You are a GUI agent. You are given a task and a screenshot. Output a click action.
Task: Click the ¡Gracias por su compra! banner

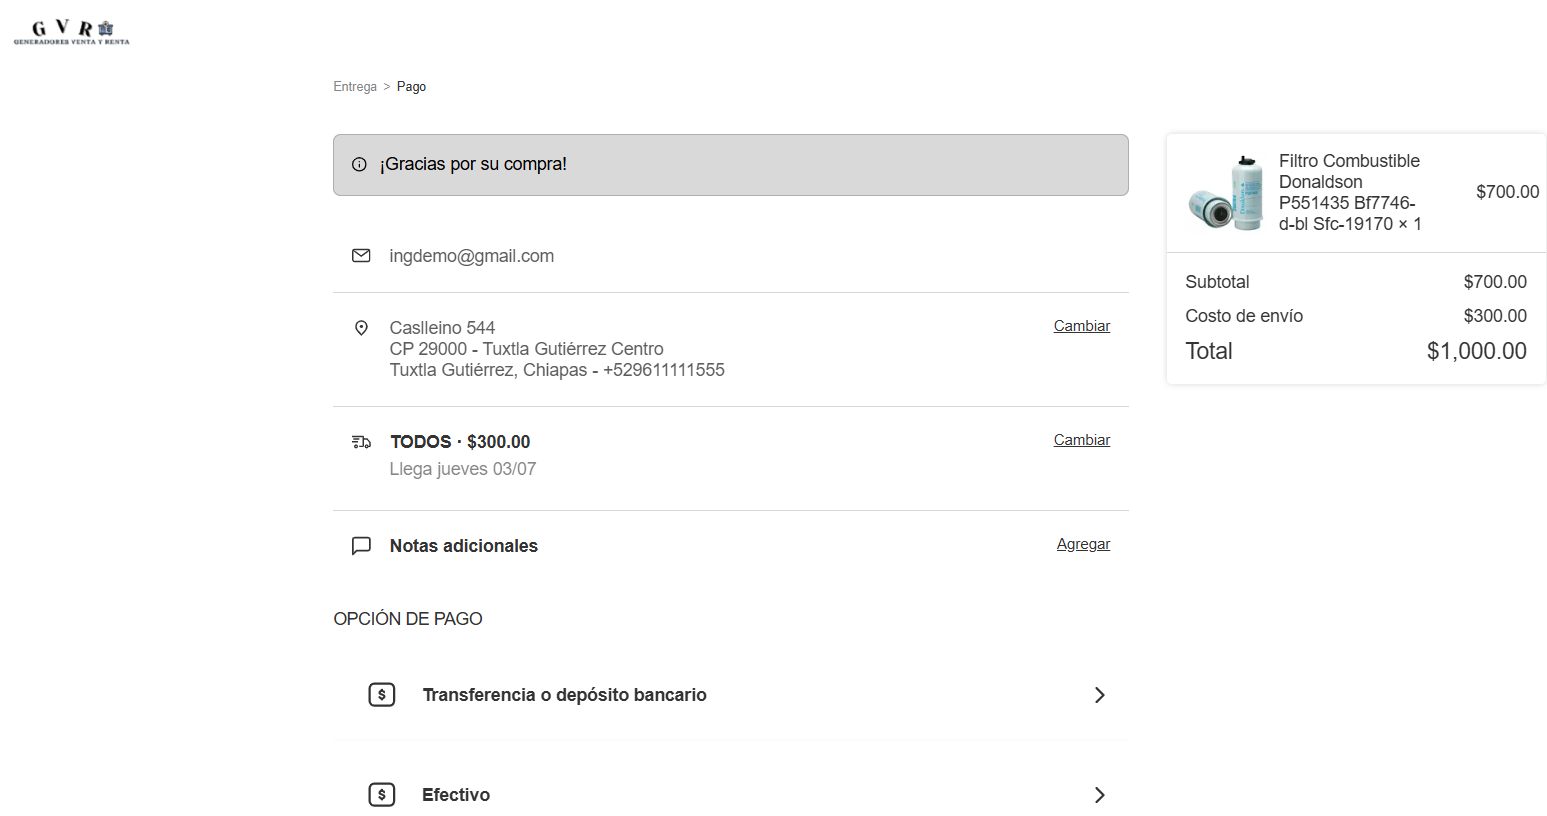point(731,165)
